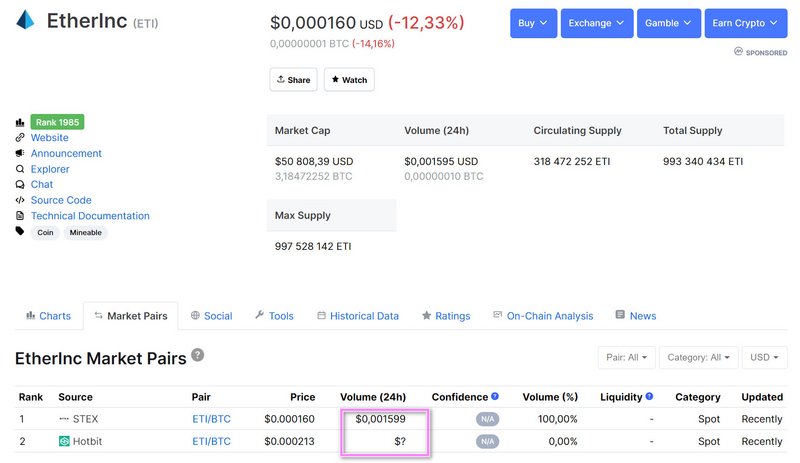Click the bar chart icon beside Rank 1985
Image resolution: width=800 pixels, height=463 pixels.
20,123
